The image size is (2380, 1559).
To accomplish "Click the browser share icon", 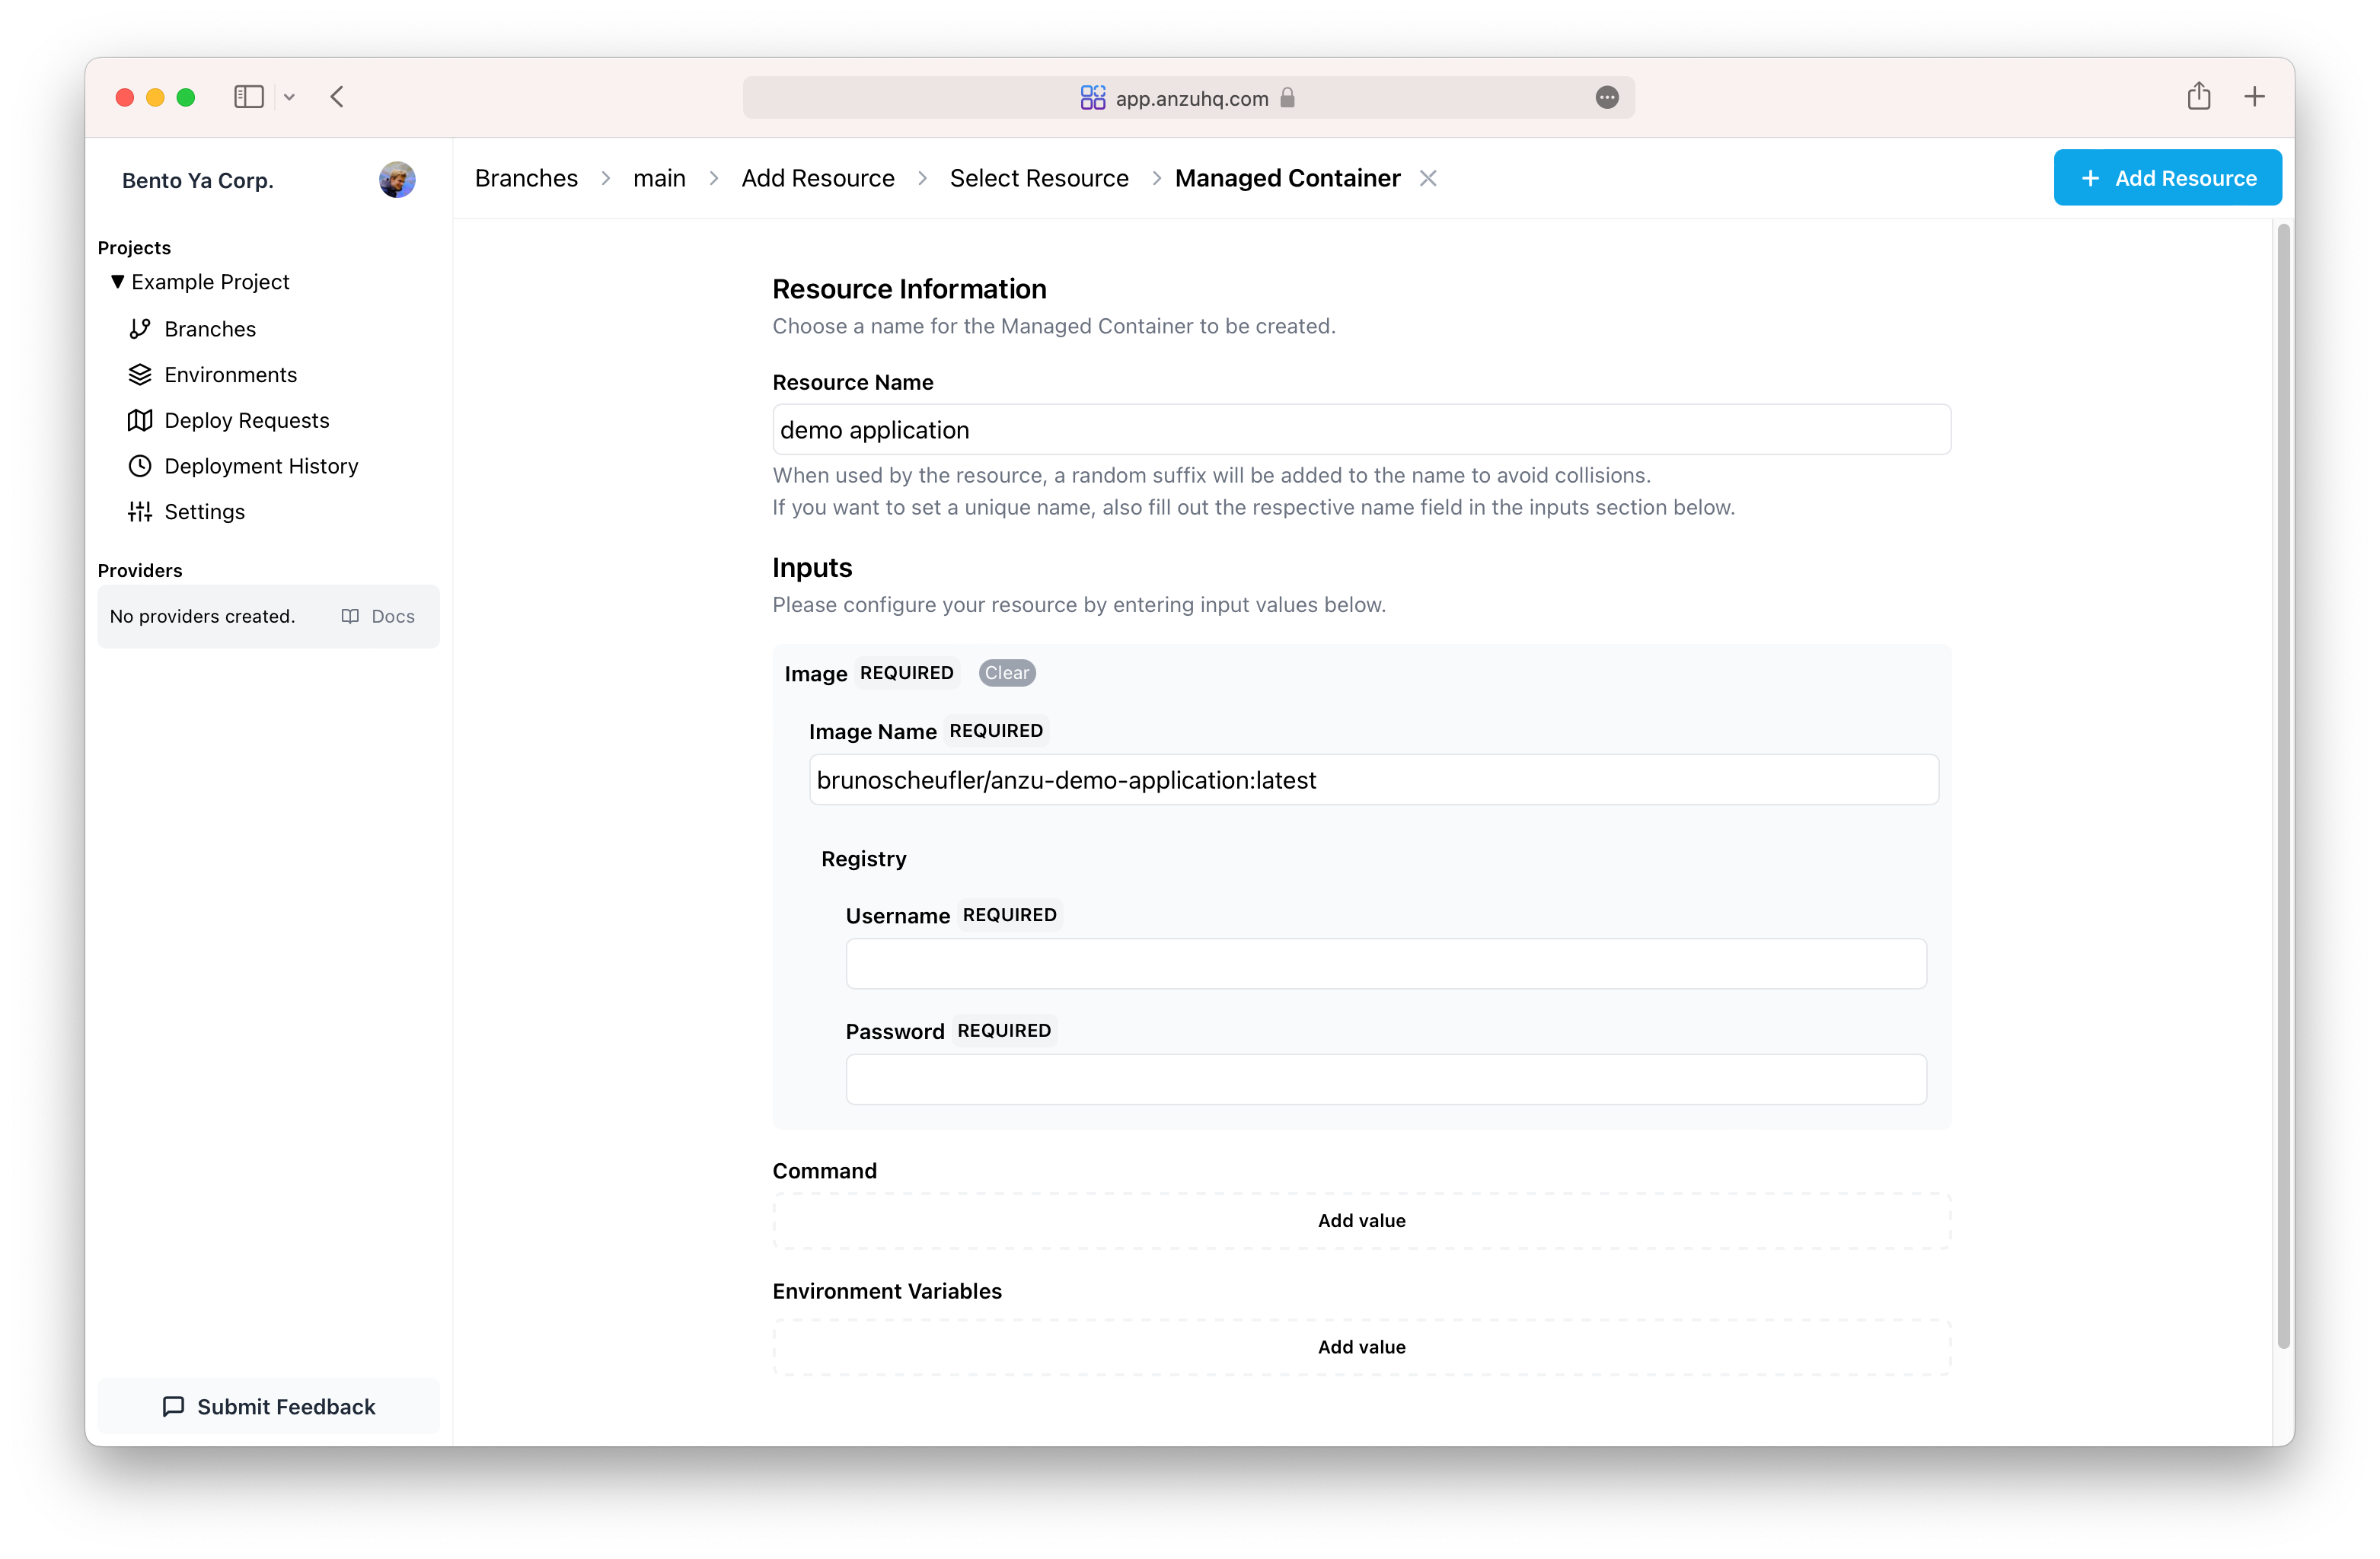I will (2198, 96).
